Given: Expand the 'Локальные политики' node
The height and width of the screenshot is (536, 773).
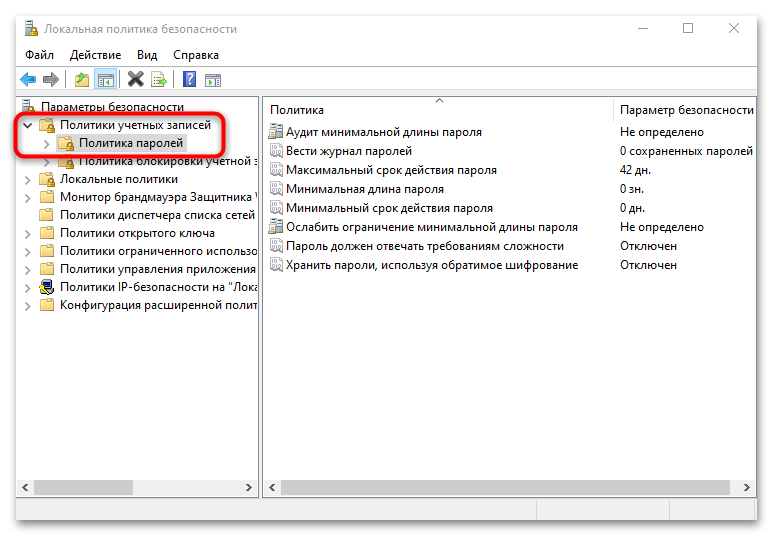Looking at the screenshot, I should [x=28, y=180].
